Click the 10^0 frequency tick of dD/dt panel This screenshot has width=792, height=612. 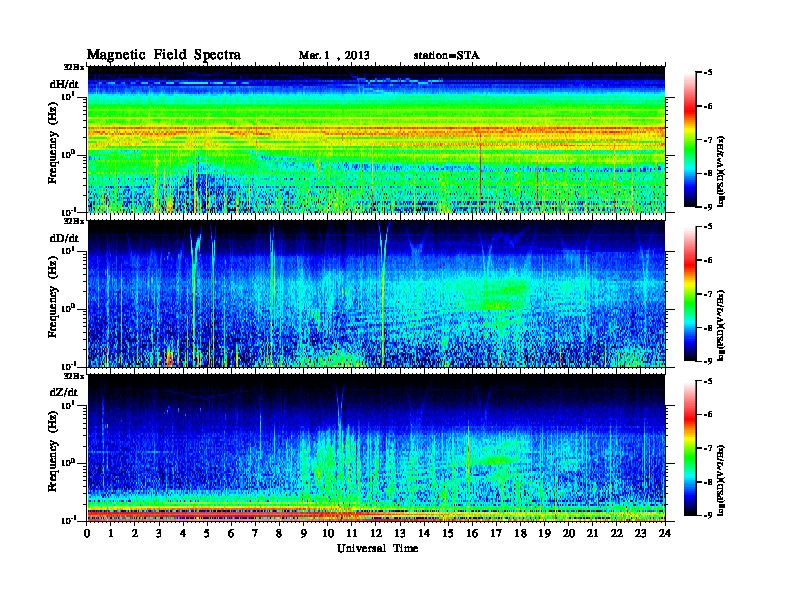click(68, 308)
